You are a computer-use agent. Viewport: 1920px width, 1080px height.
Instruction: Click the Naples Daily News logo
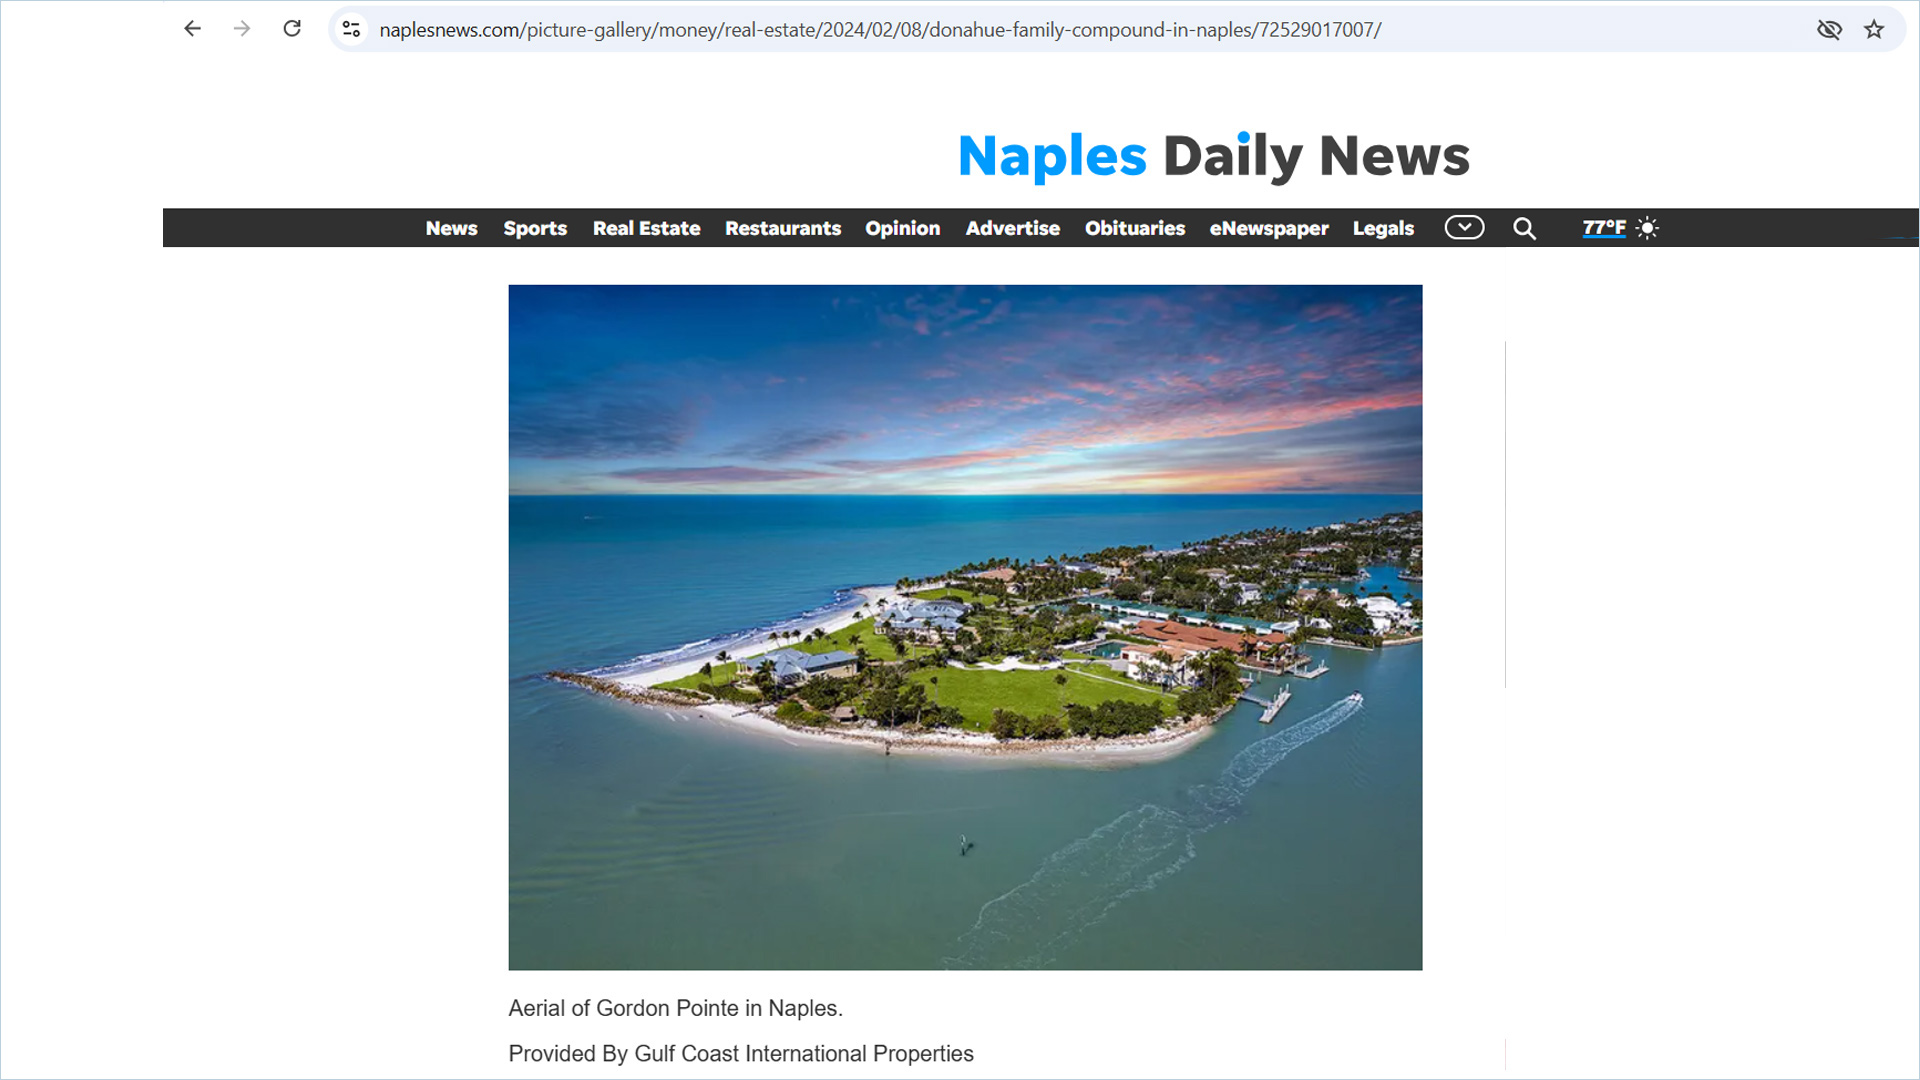pyautogui.click(x=1212, y=155)
